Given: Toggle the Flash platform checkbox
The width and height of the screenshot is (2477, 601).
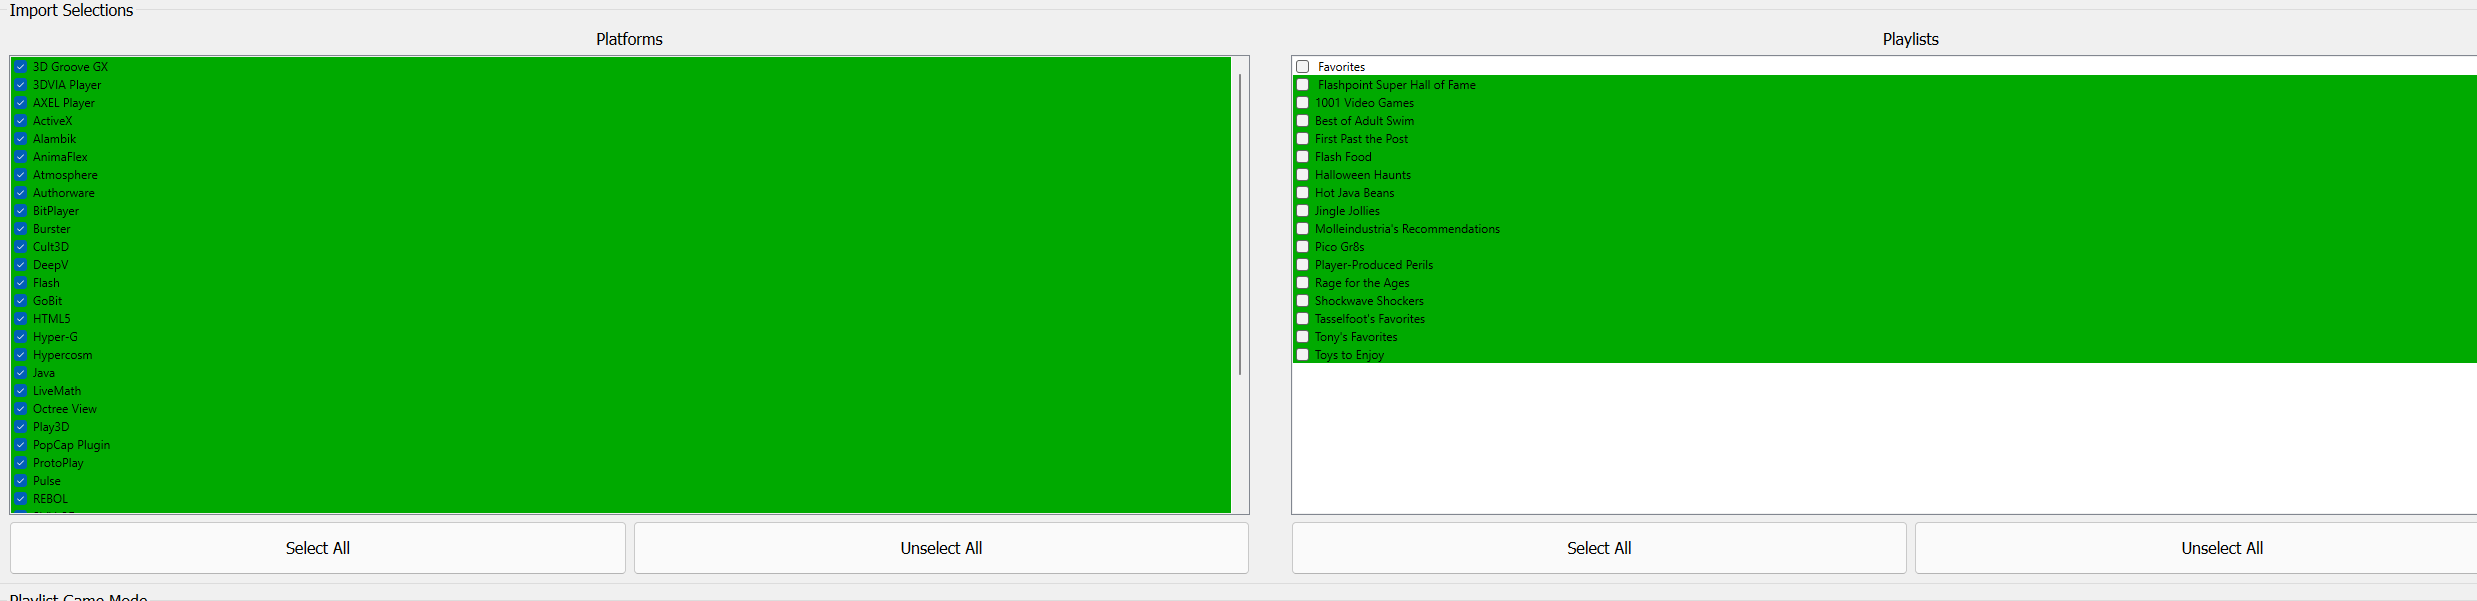Looking at the screenshot, I should tap(20, 283).
